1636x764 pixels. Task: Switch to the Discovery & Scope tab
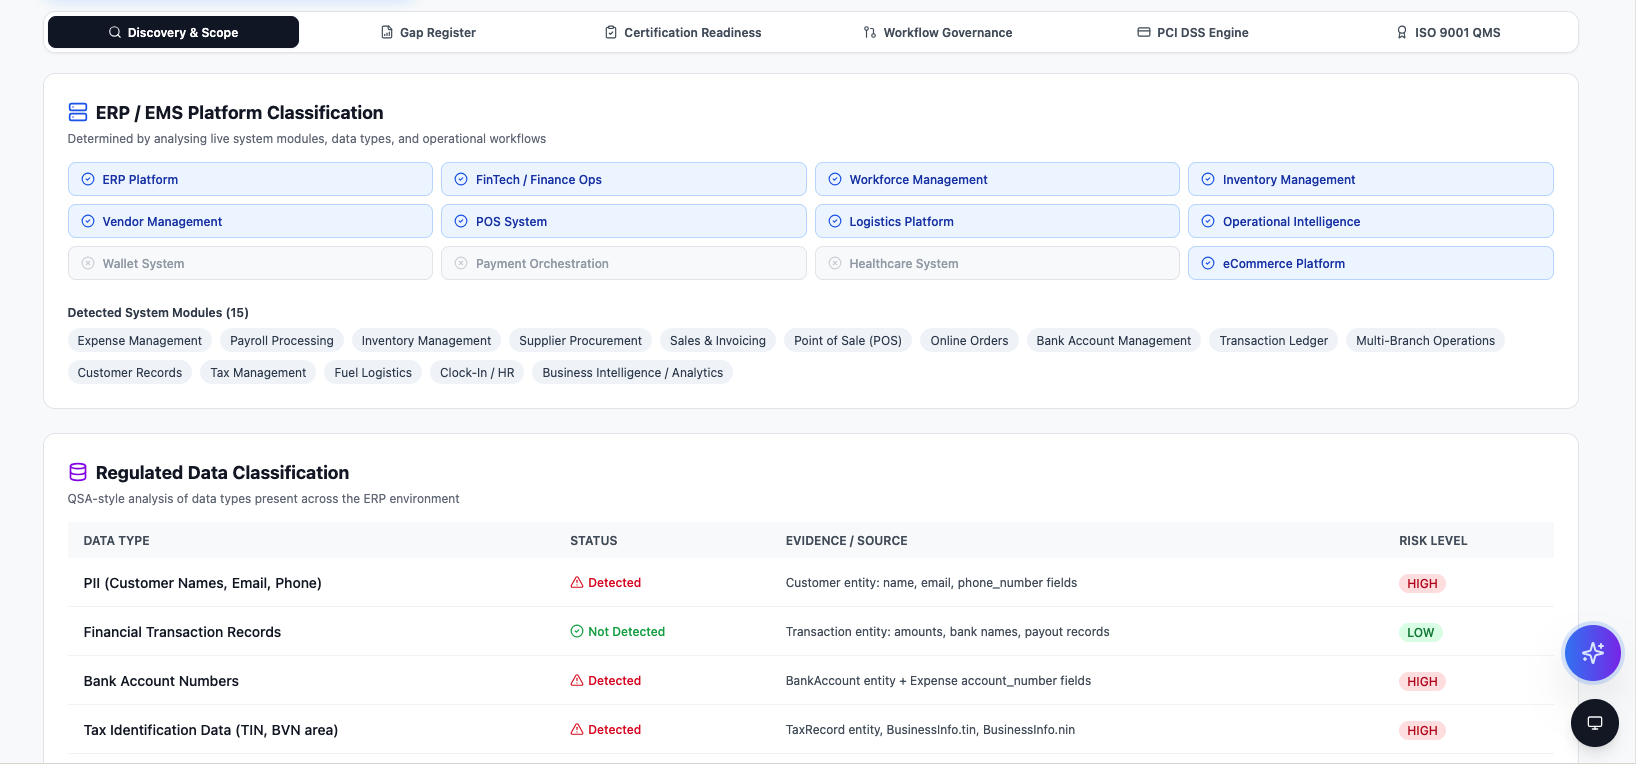173,32
